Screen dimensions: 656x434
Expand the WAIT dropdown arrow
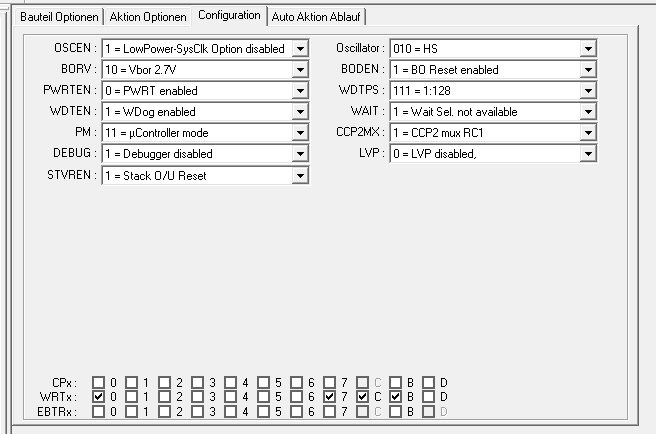588,112
